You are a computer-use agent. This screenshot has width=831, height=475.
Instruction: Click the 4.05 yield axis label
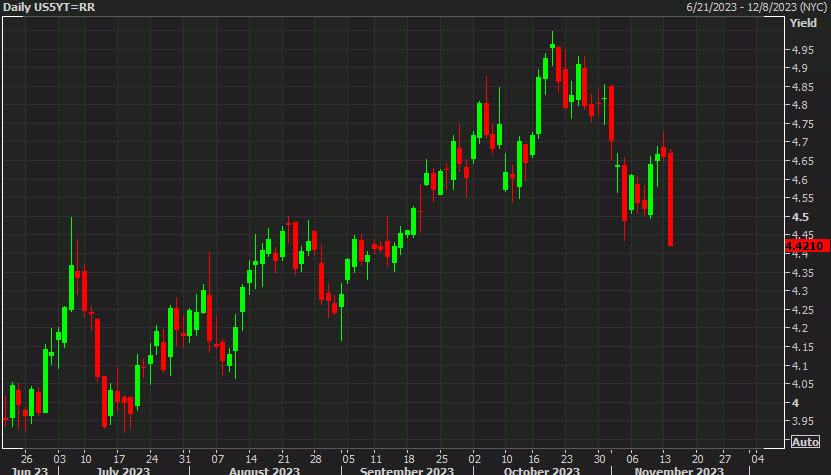[803, 384]
